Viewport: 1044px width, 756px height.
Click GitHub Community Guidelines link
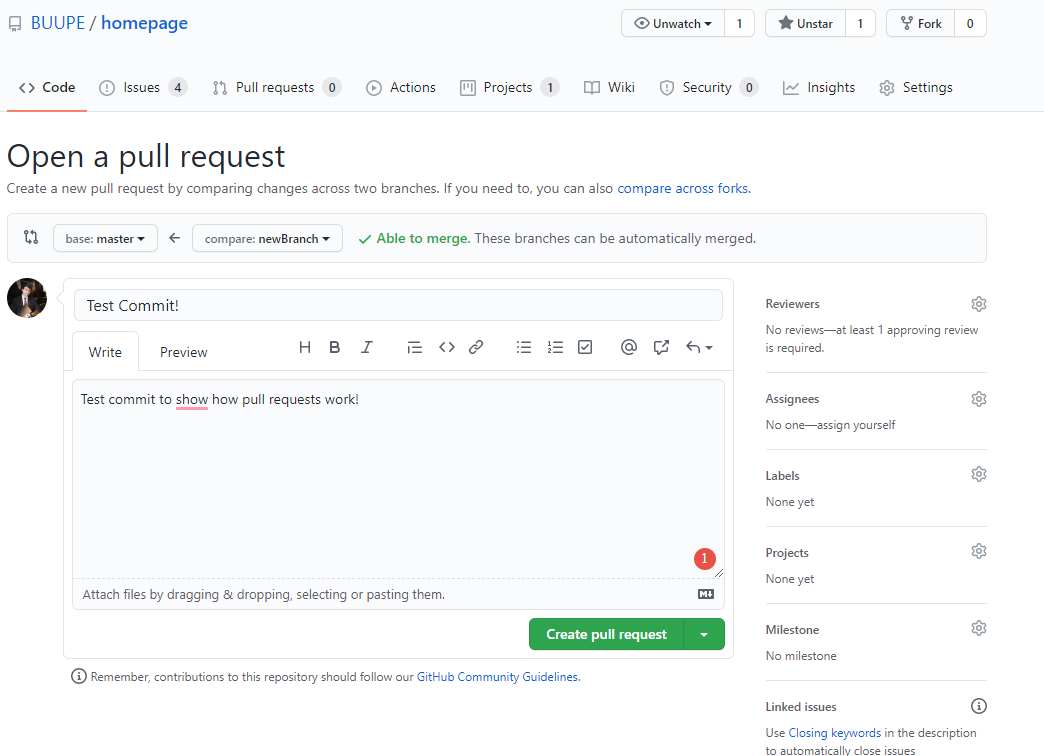point(497,677)
